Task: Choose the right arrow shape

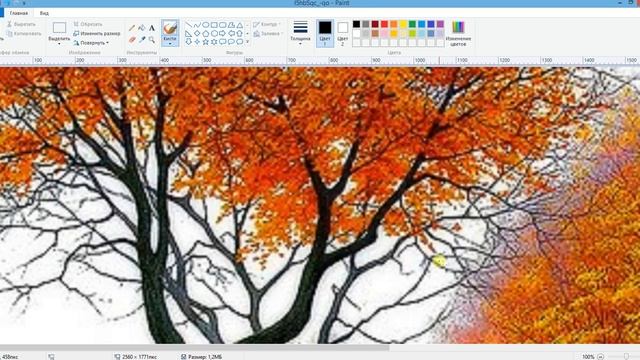Action: coord(223,33)
